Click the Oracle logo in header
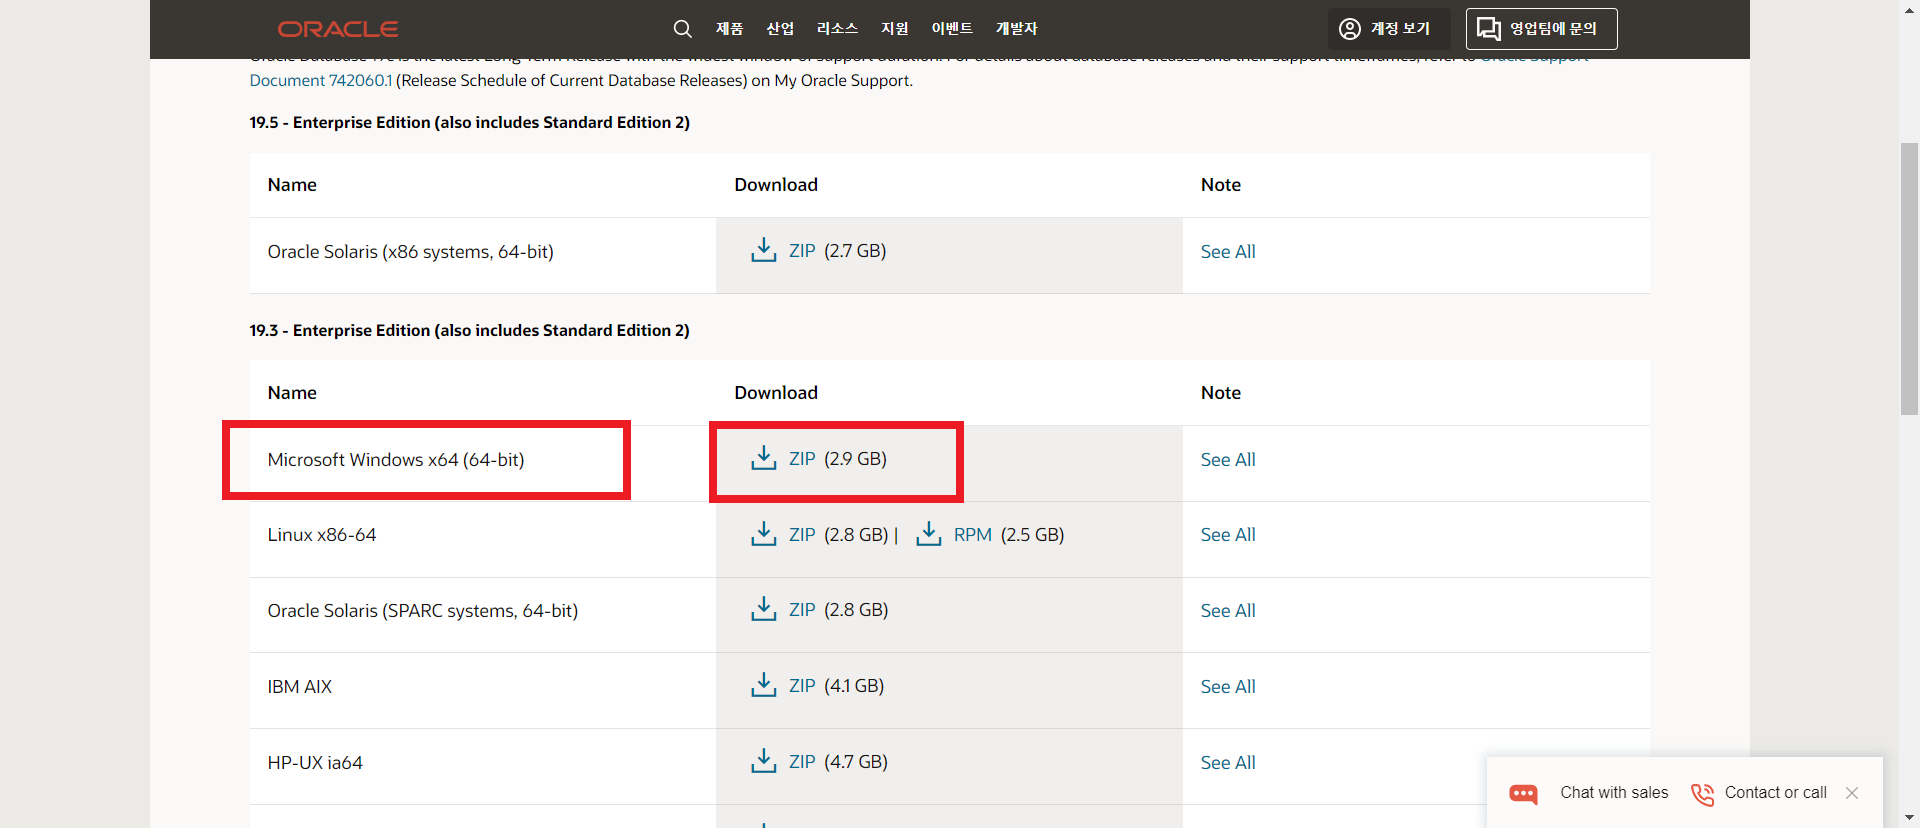The width and height of the screenshot is (1920, 828). (x=338, y=29)
